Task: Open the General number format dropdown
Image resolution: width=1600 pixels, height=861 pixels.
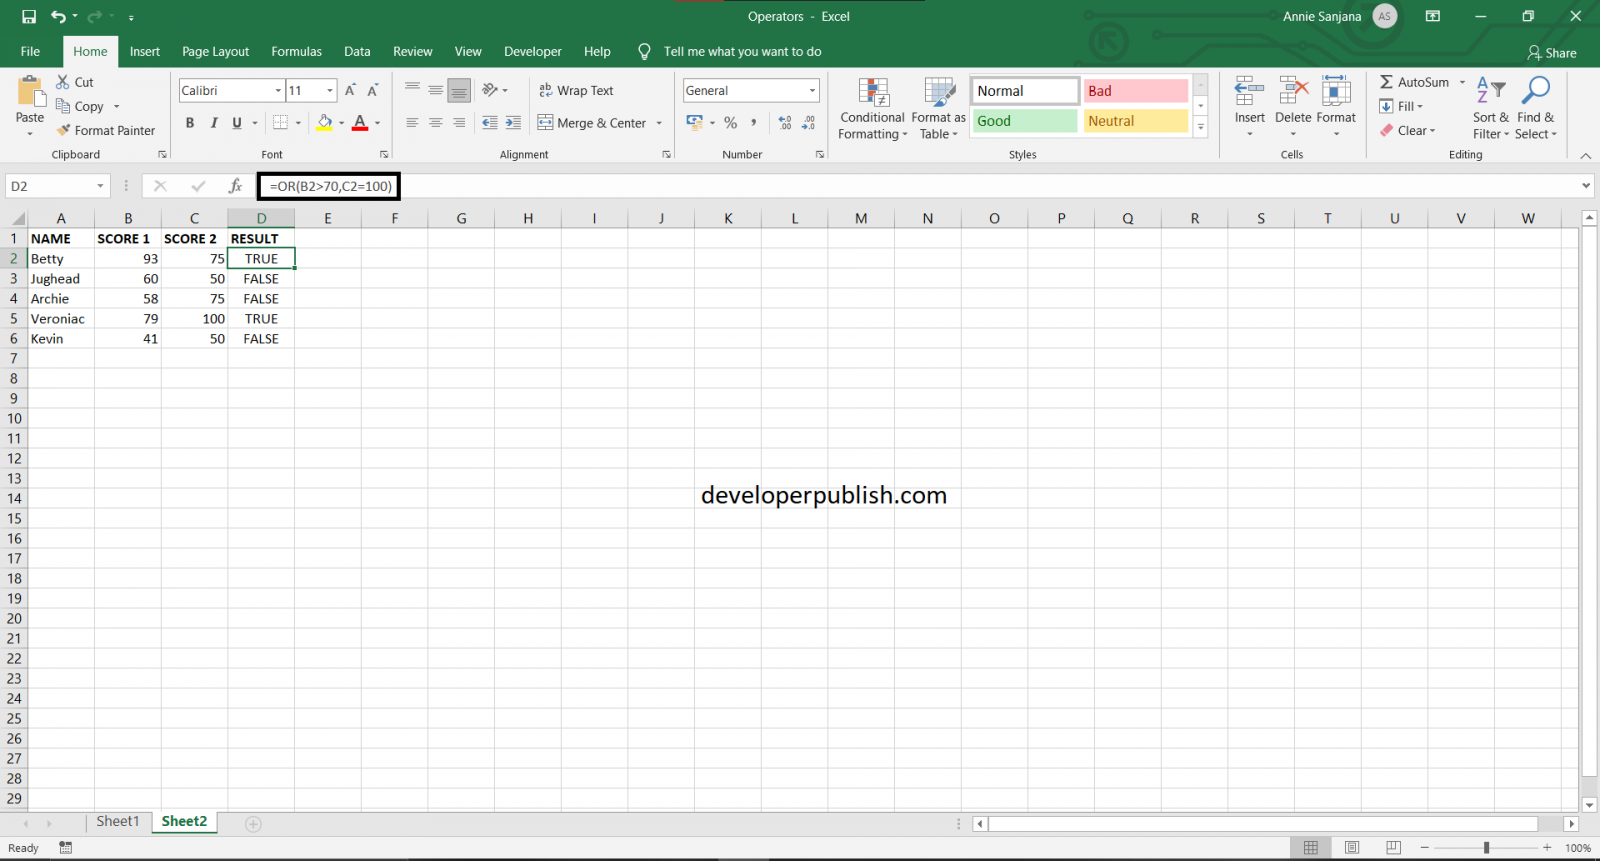Action: click(x=812, y=90)
